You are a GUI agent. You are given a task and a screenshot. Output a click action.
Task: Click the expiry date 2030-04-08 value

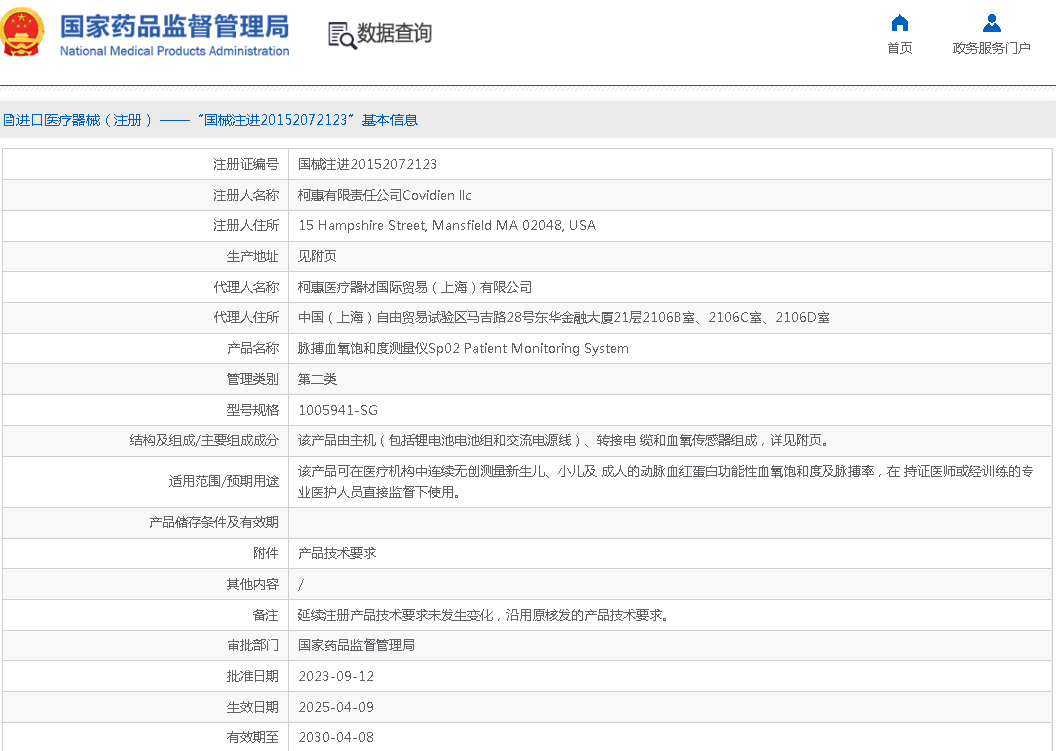click(x=336, y=737)
